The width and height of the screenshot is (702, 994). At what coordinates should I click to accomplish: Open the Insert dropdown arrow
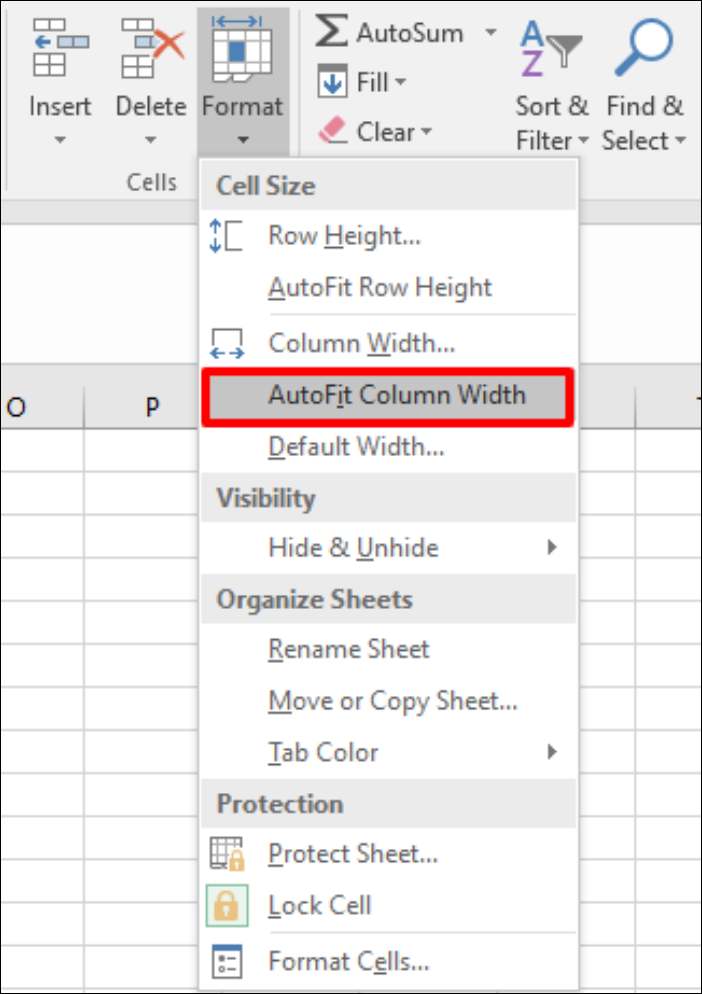click(x=59, y=140)
